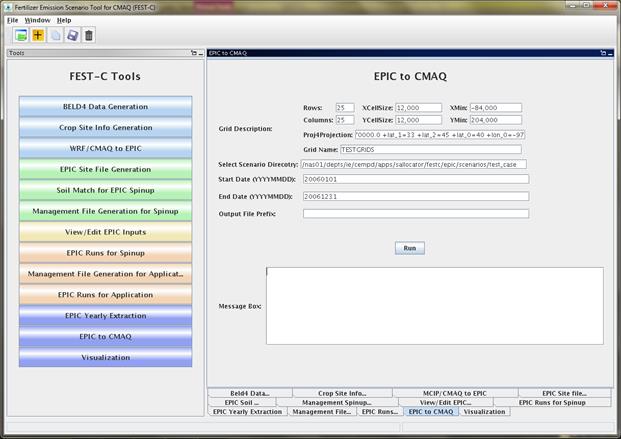Viewport: 621px width, 439px height.
Task: Select BELD4 Data Generation tool
Action: click(105, 107)
